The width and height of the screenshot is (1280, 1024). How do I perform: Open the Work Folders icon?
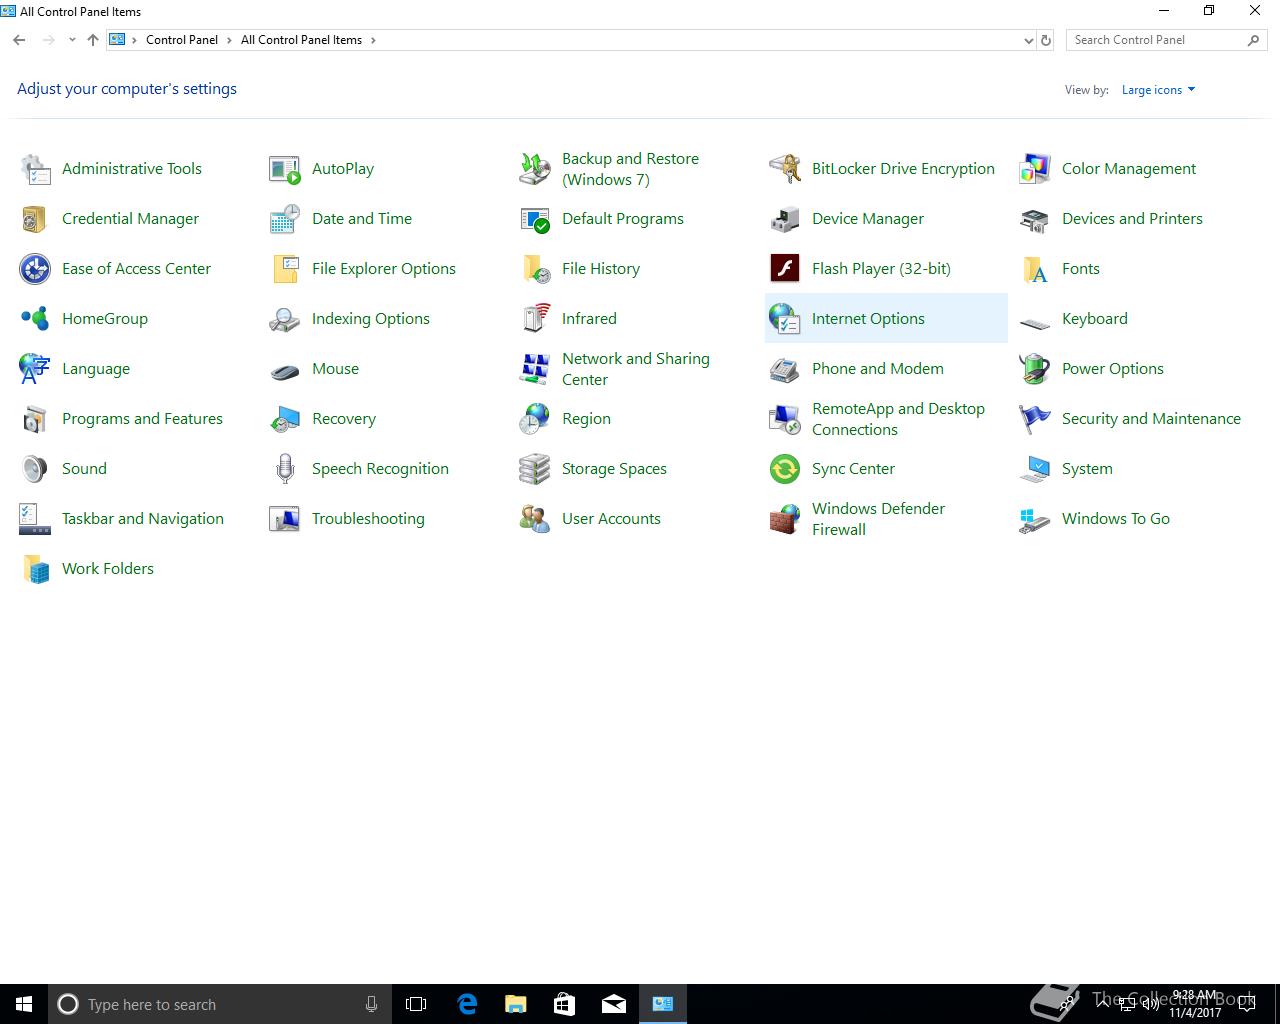pos(35,569)
